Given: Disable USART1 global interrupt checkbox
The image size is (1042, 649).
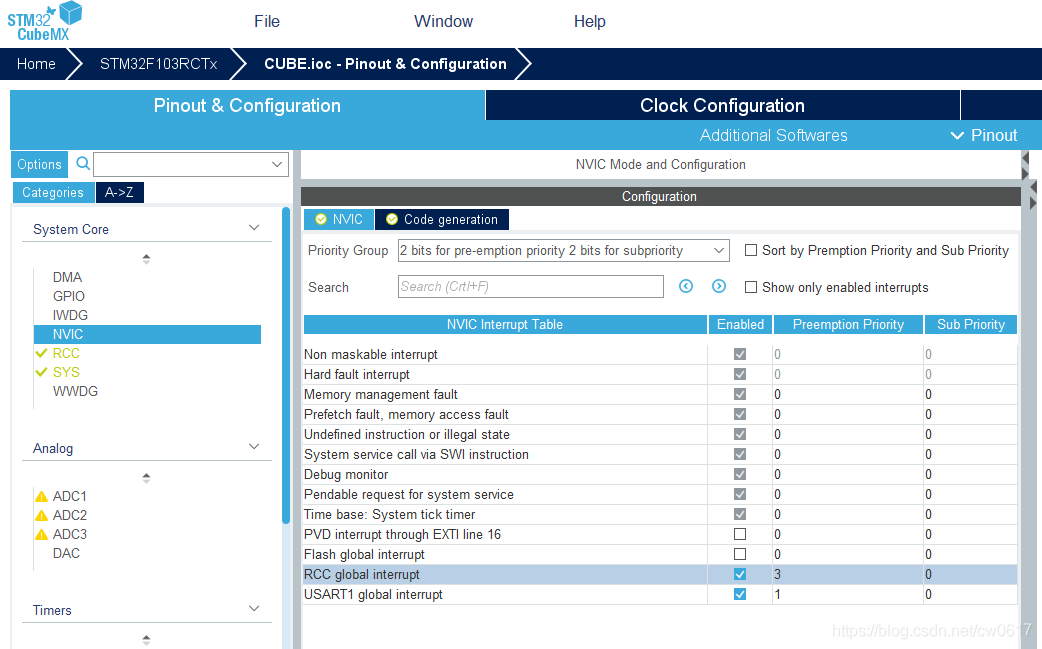Looking at the screenshot, I should (x=740, y=594).
